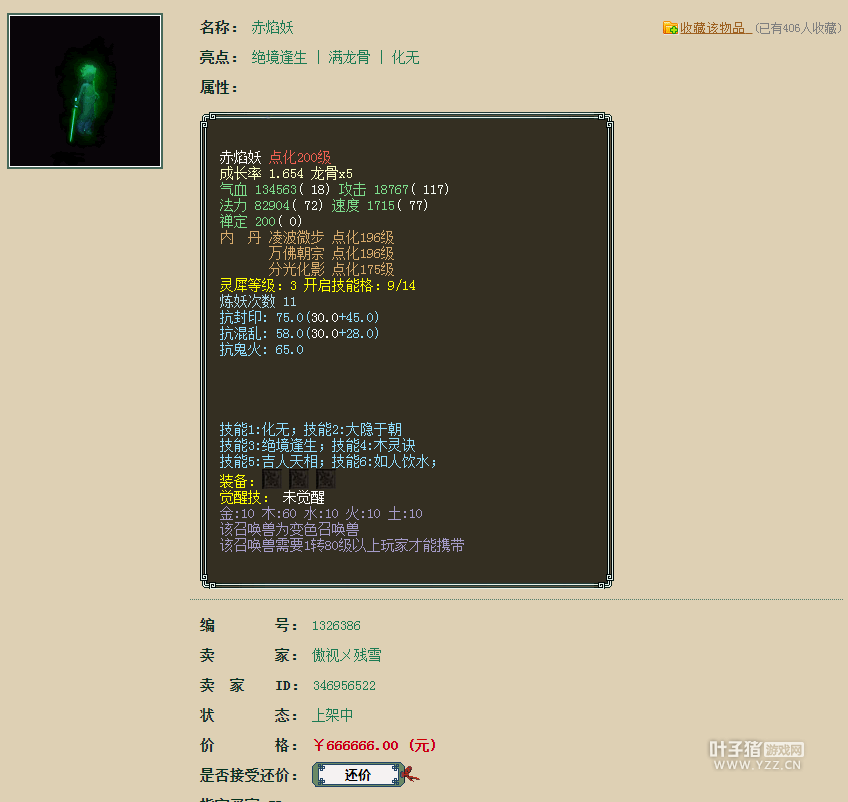Image resolution: width=848 pixels, height=802 pixels.
Task: Click the price ¥666666.00
Action: coord(356,745)
